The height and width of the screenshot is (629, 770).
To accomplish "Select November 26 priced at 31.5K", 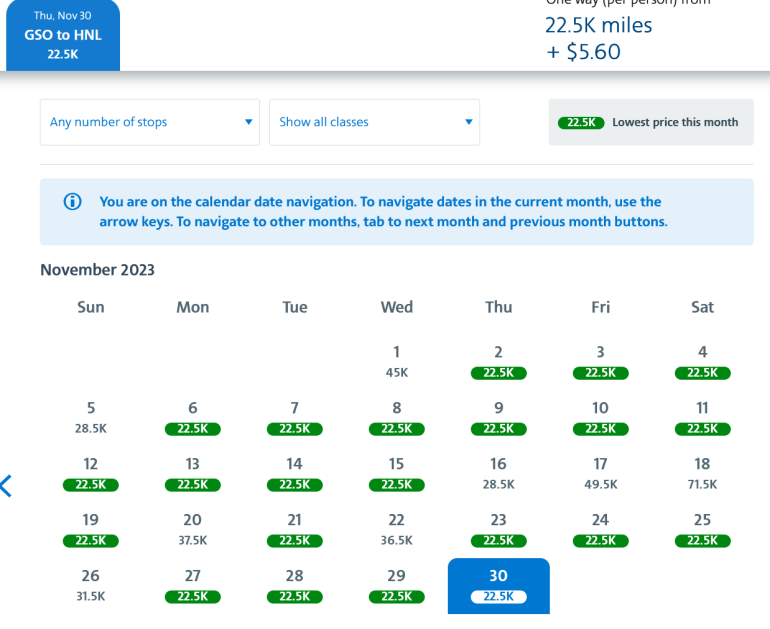I will [91, 585].
